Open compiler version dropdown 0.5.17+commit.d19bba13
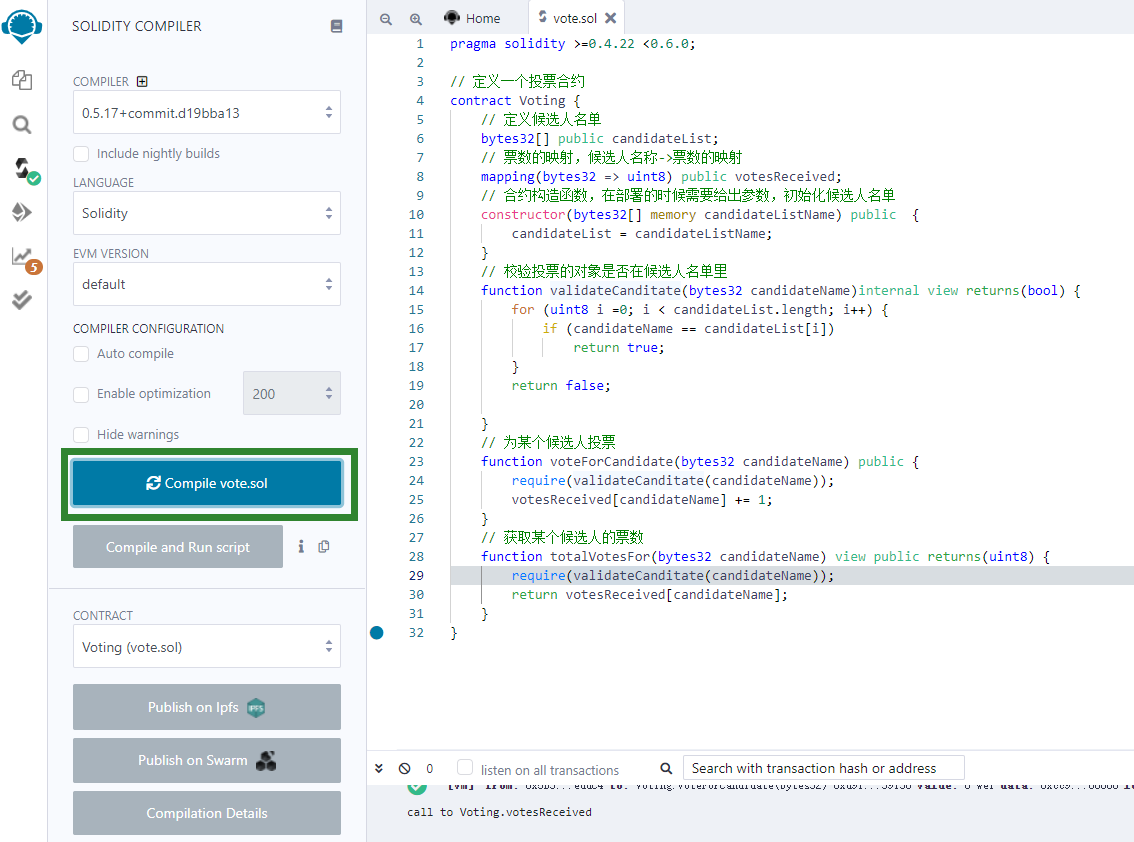1134x842 pixels. (207, 112)
